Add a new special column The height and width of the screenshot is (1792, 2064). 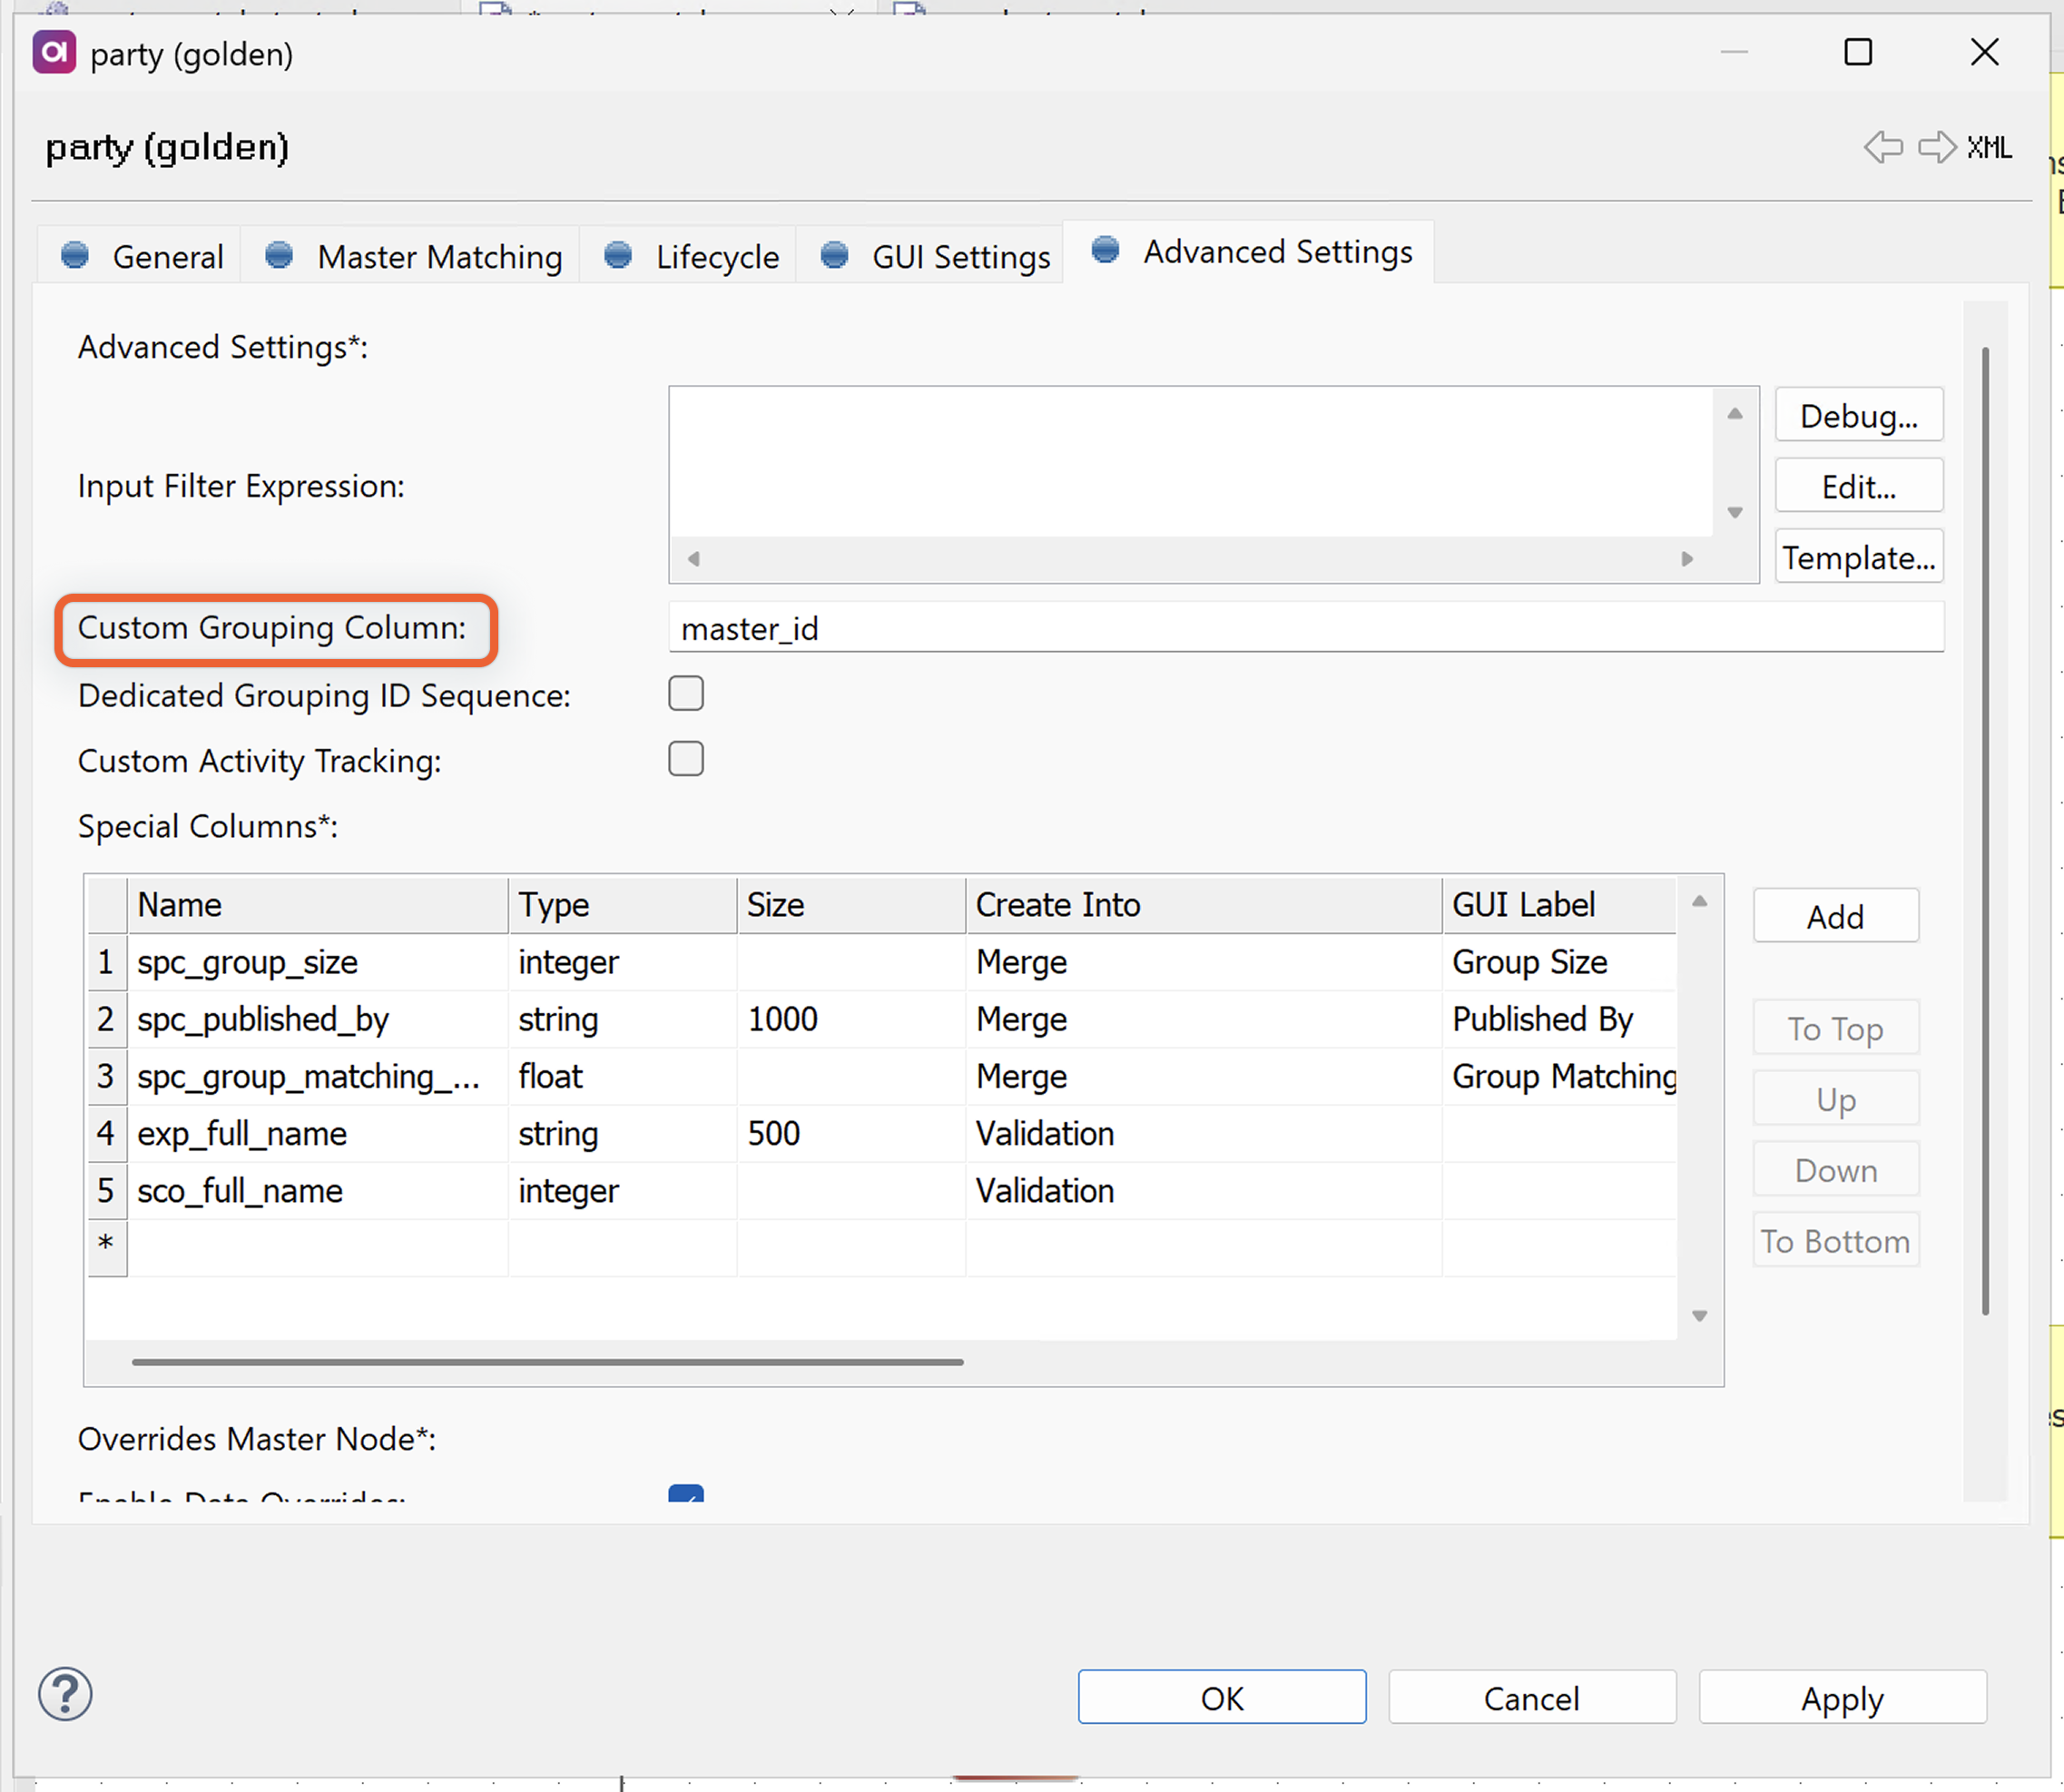1835,916
